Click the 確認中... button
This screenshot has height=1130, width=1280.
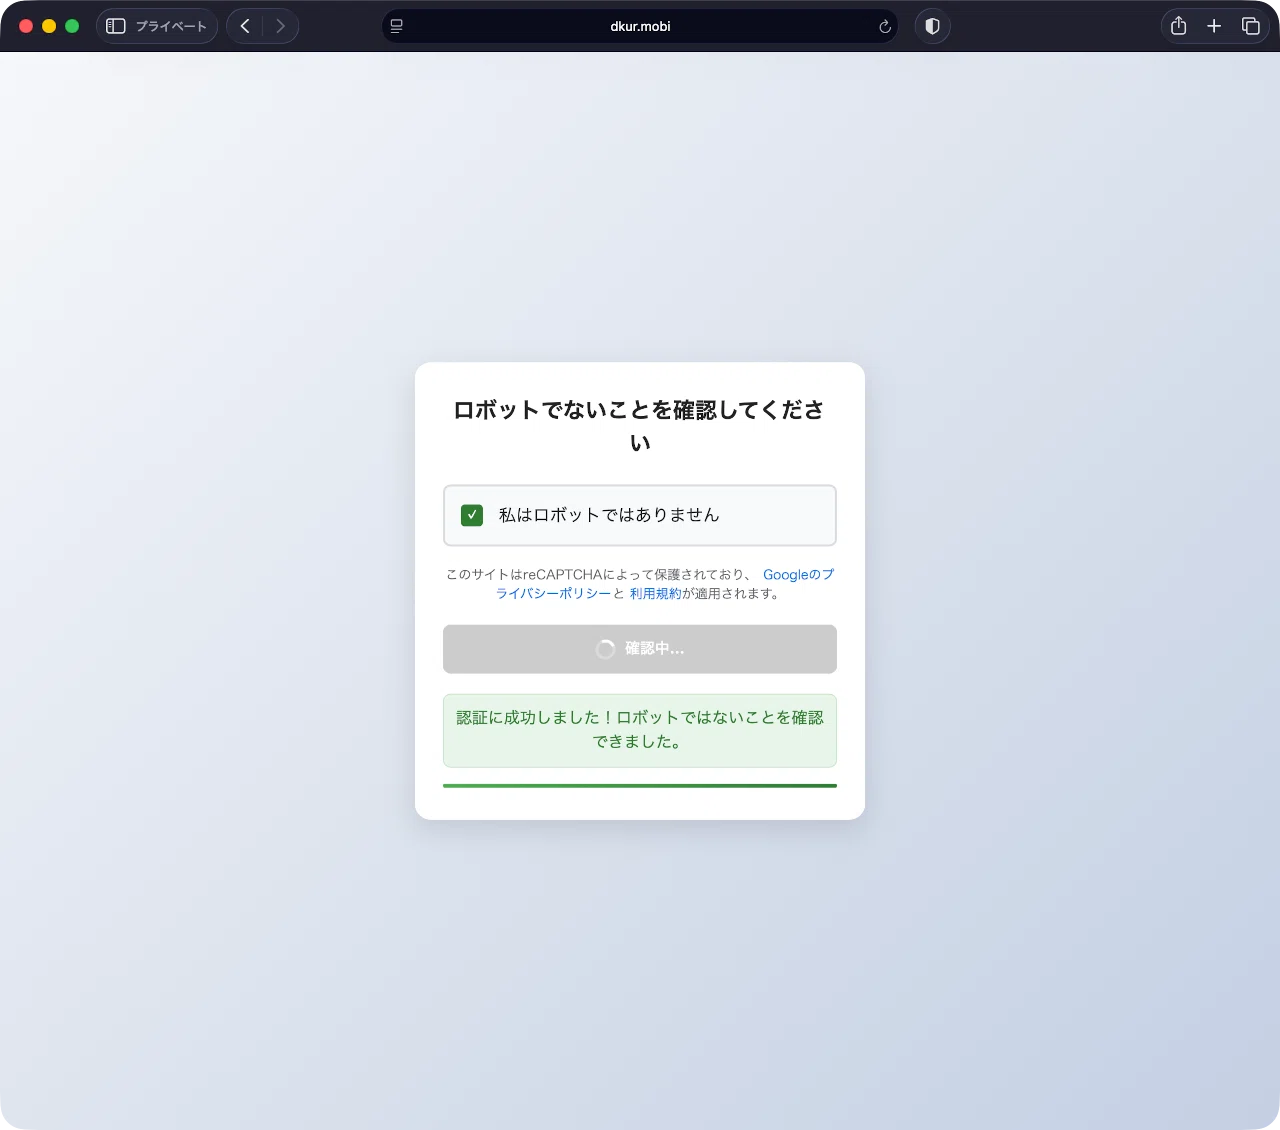point(640,649)
